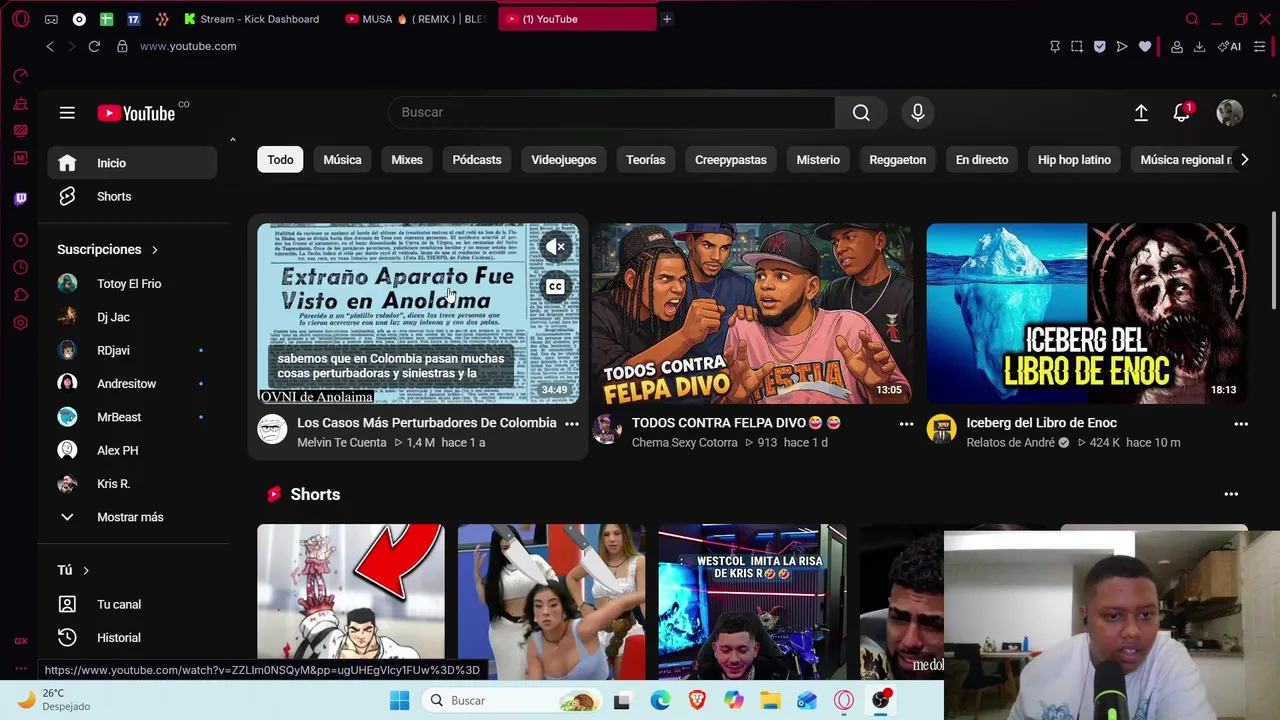The image size is (1280, 720).
Task: Open the YouTube hamburger guide menu
Action: coord(67,113)
